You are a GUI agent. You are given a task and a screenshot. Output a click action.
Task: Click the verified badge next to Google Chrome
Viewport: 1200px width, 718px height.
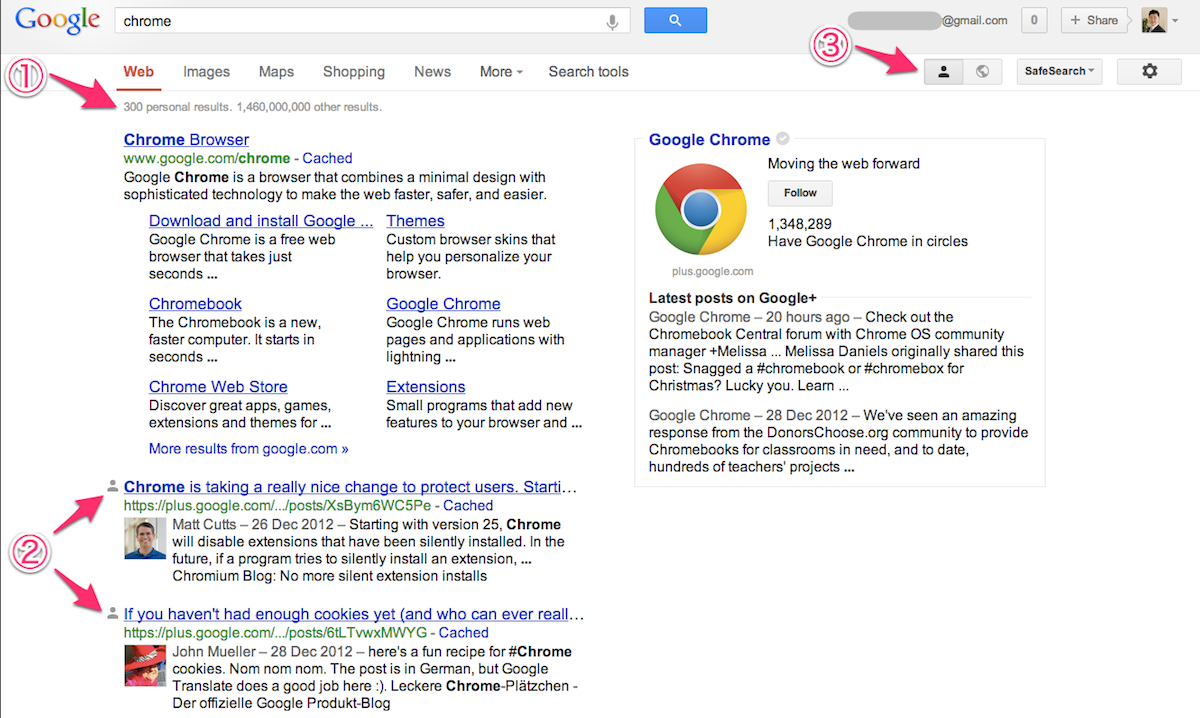tap(783, 139)
